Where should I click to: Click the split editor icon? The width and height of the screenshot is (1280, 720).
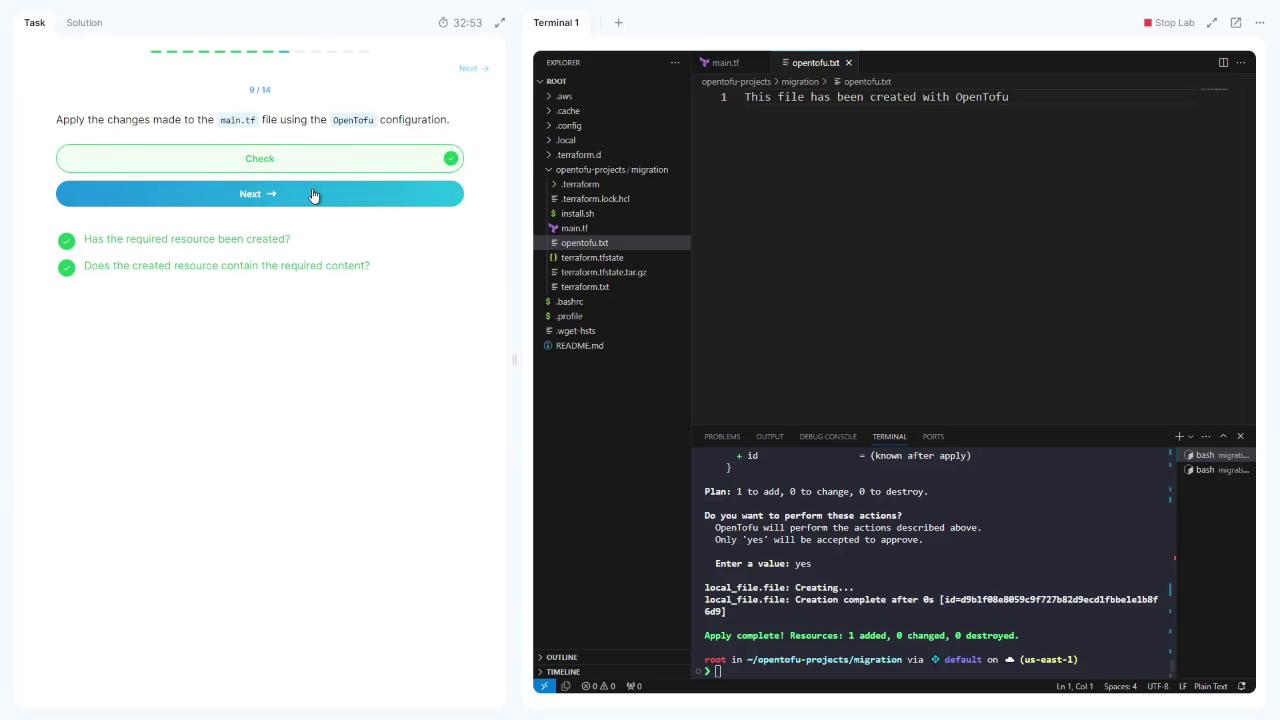click(1223, 62)
